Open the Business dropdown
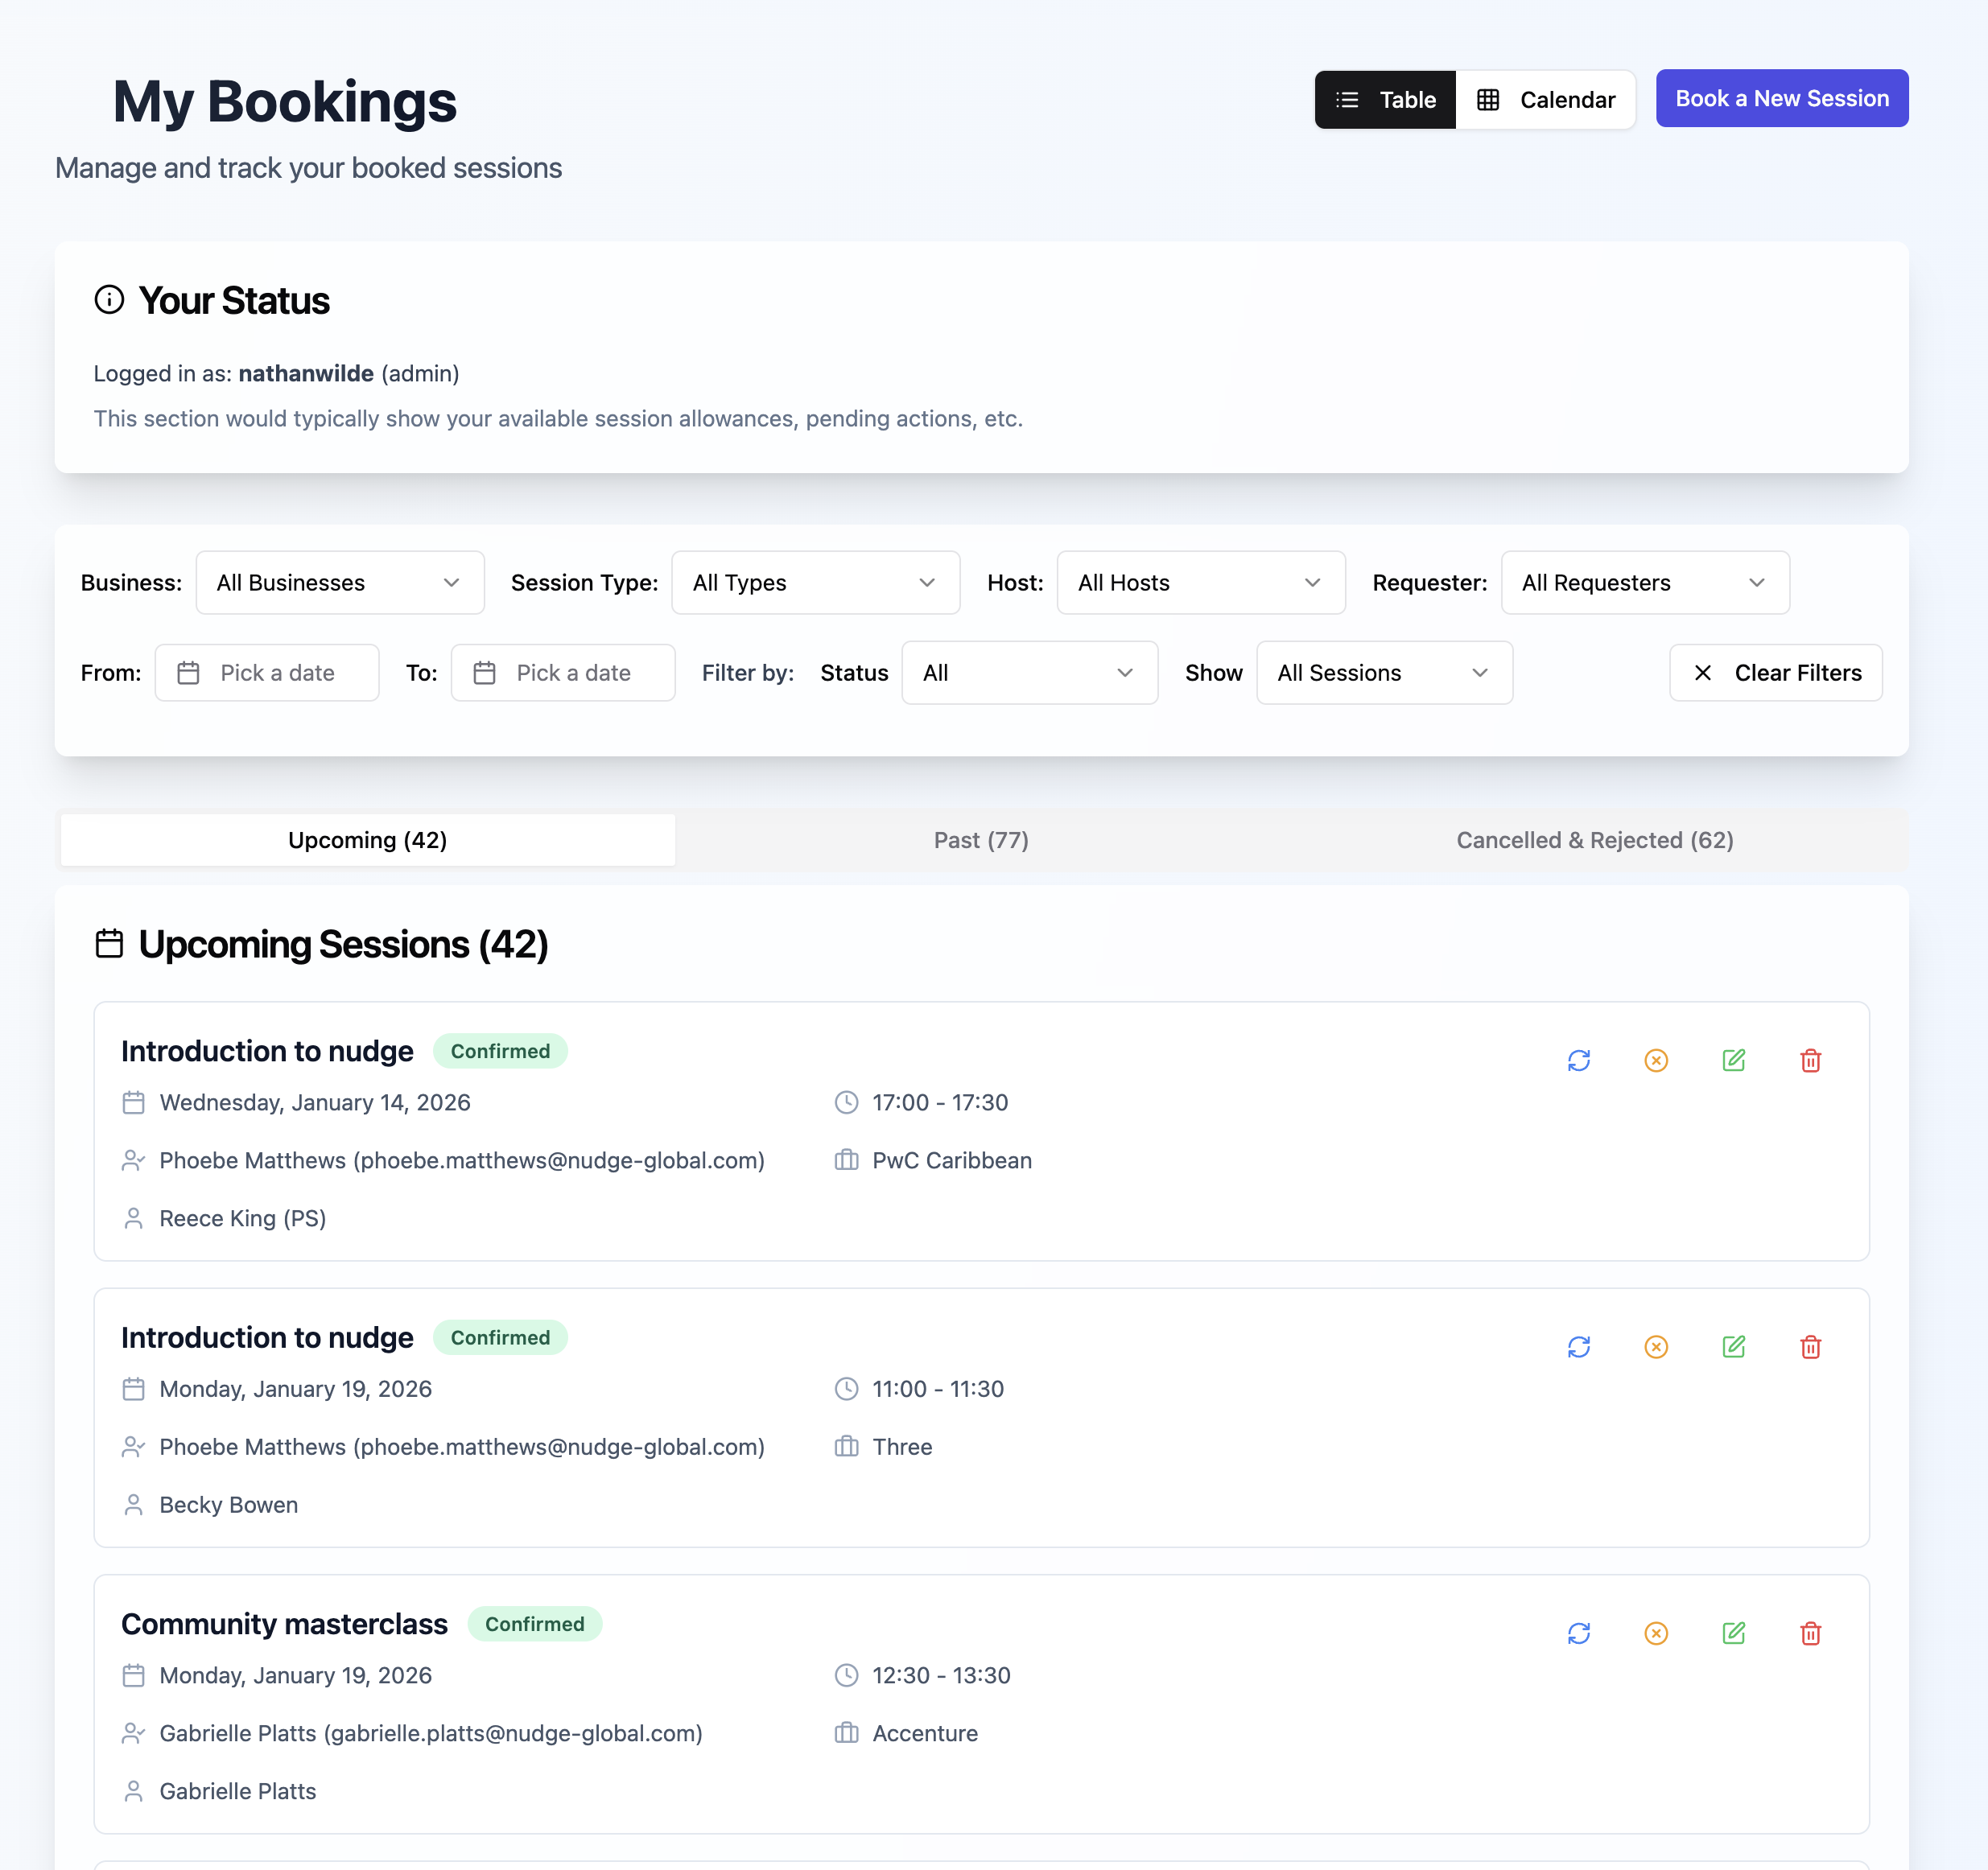 340,583
